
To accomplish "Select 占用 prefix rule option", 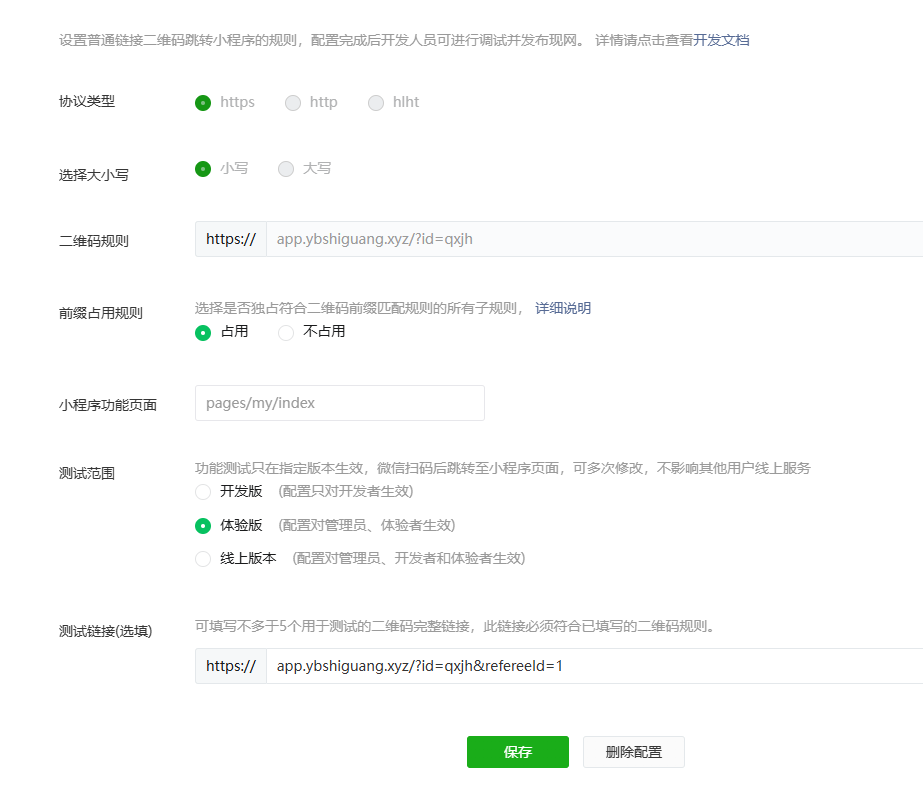I will 203,333.
